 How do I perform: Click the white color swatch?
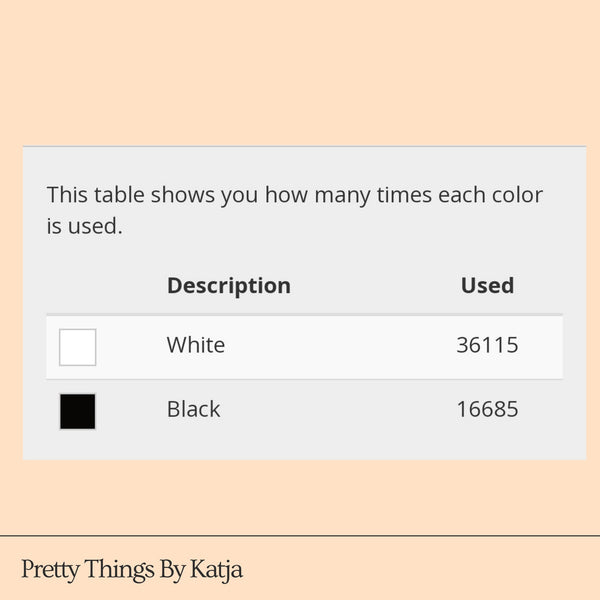[x=78, y=347]
